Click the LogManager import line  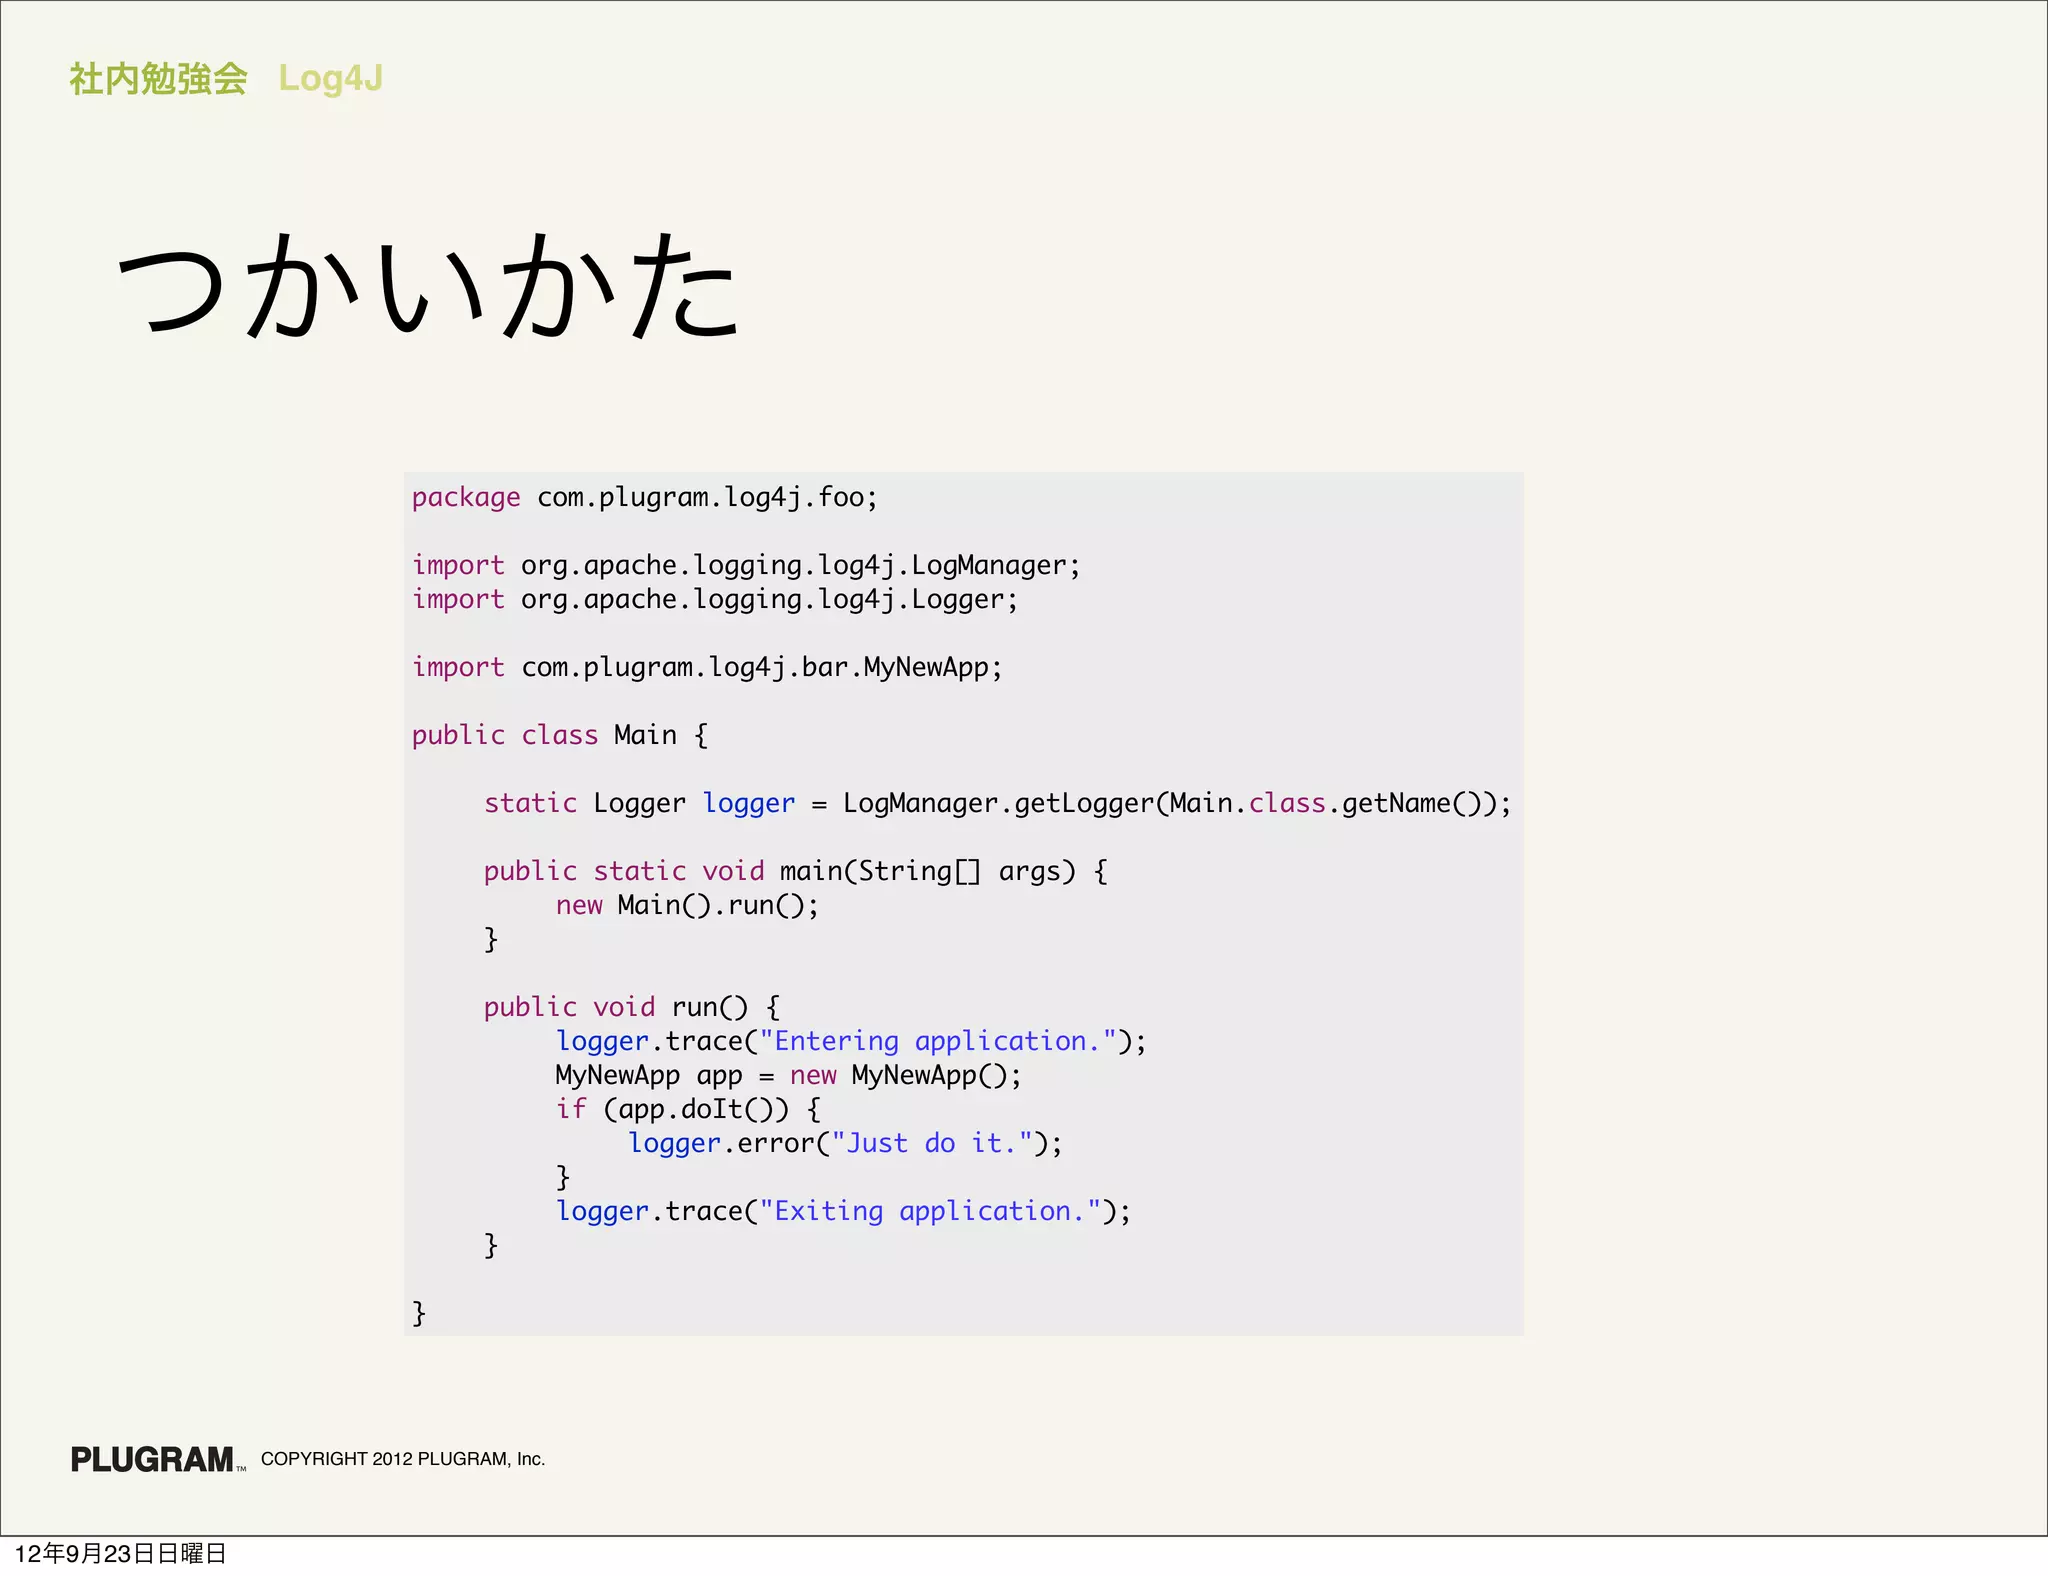(x=746, y=566)
